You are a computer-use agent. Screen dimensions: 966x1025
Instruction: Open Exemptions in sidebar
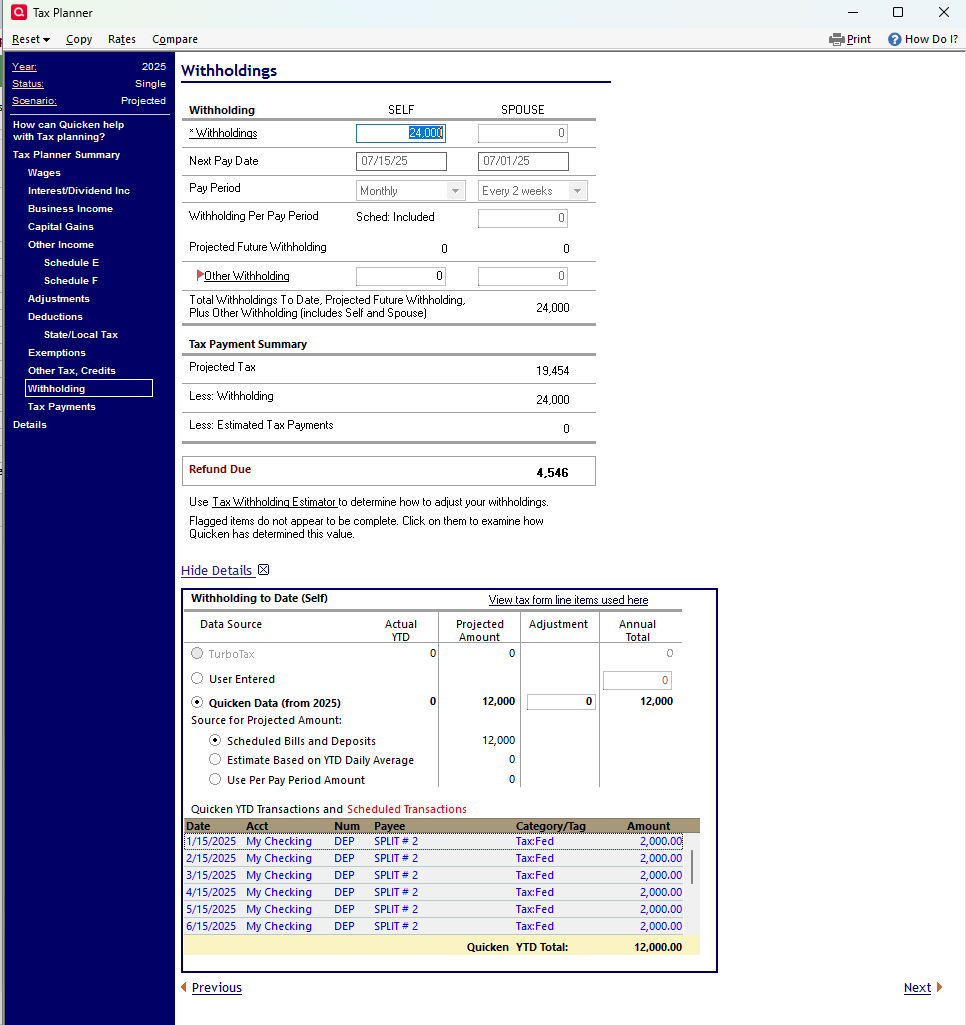[56, 352]
